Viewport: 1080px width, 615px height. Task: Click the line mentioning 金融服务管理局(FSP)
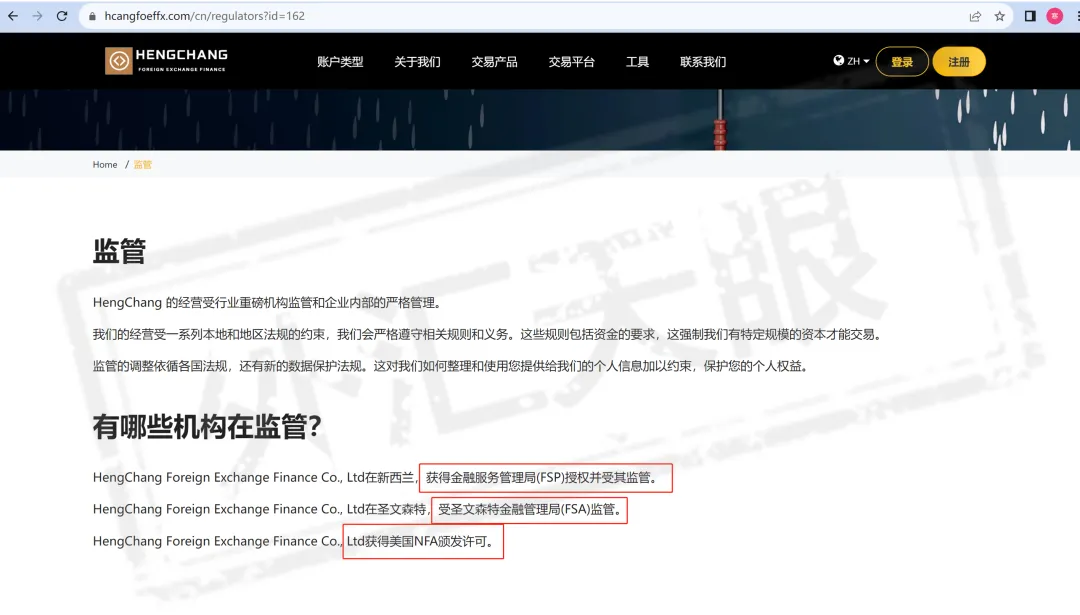tap(376, 477)
